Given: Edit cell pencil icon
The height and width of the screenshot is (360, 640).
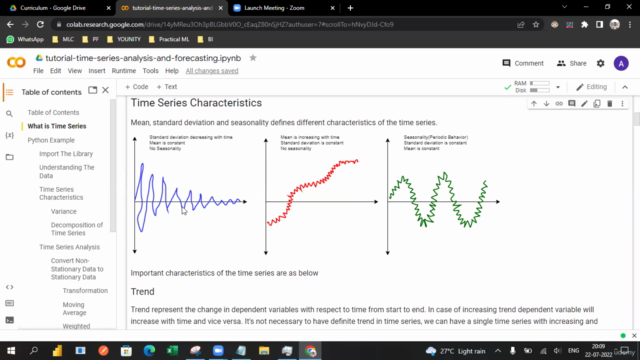Looking at the screenshot, I should pyautogui.click(x=584, y=104).
